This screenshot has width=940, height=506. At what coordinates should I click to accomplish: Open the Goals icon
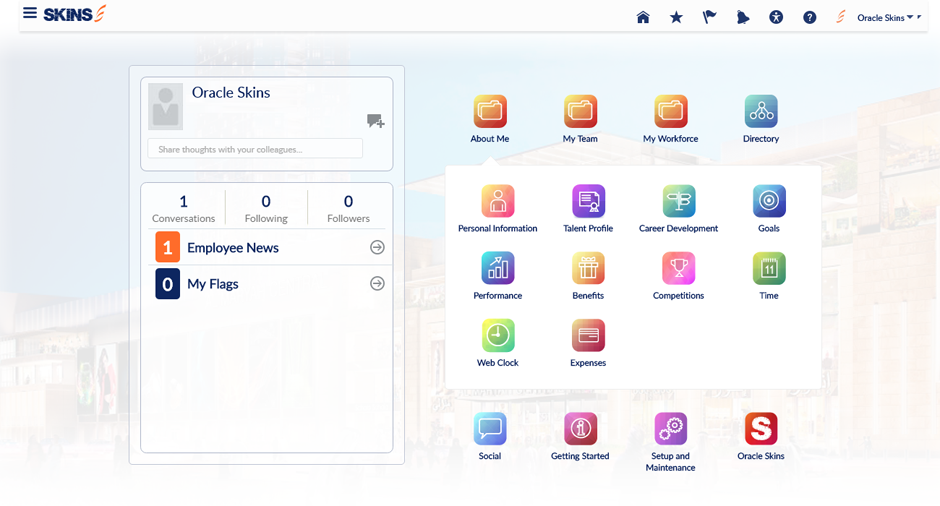click(768, 202)
